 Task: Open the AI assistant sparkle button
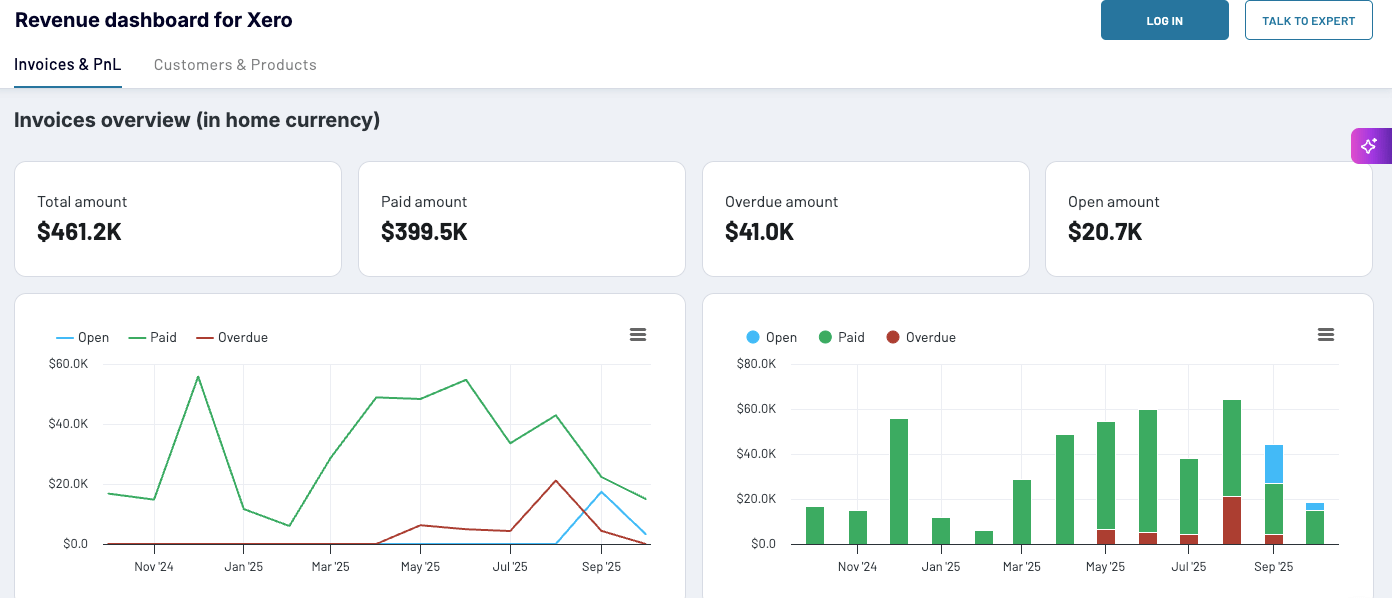click(1372, 146)
